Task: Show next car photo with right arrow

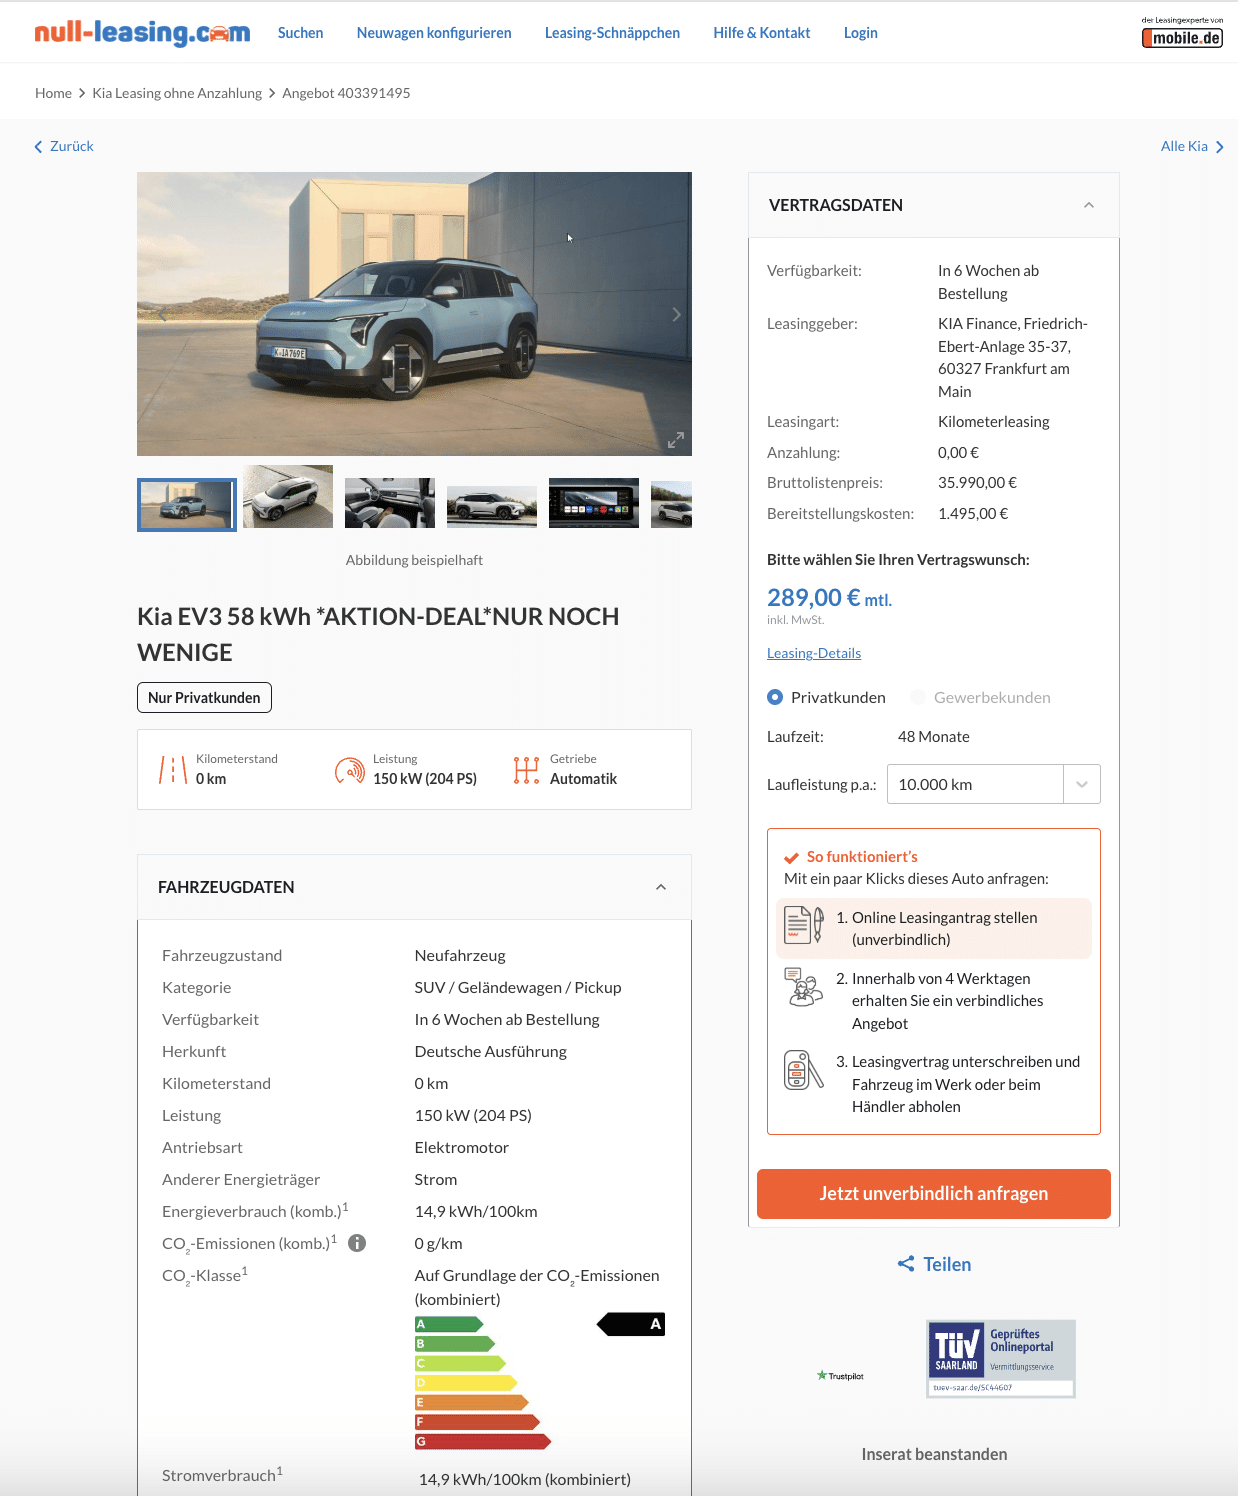Action: pos(676,314)
